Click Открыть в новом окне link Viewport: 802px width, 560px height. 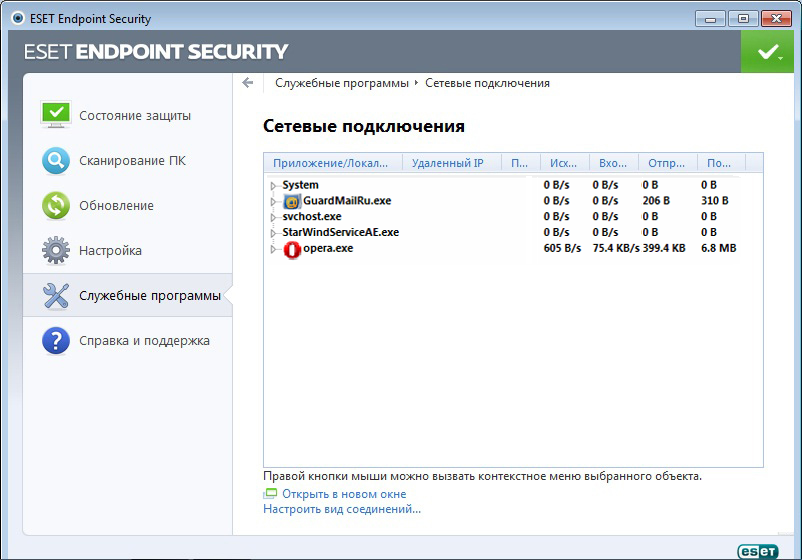tap(343, 494)
